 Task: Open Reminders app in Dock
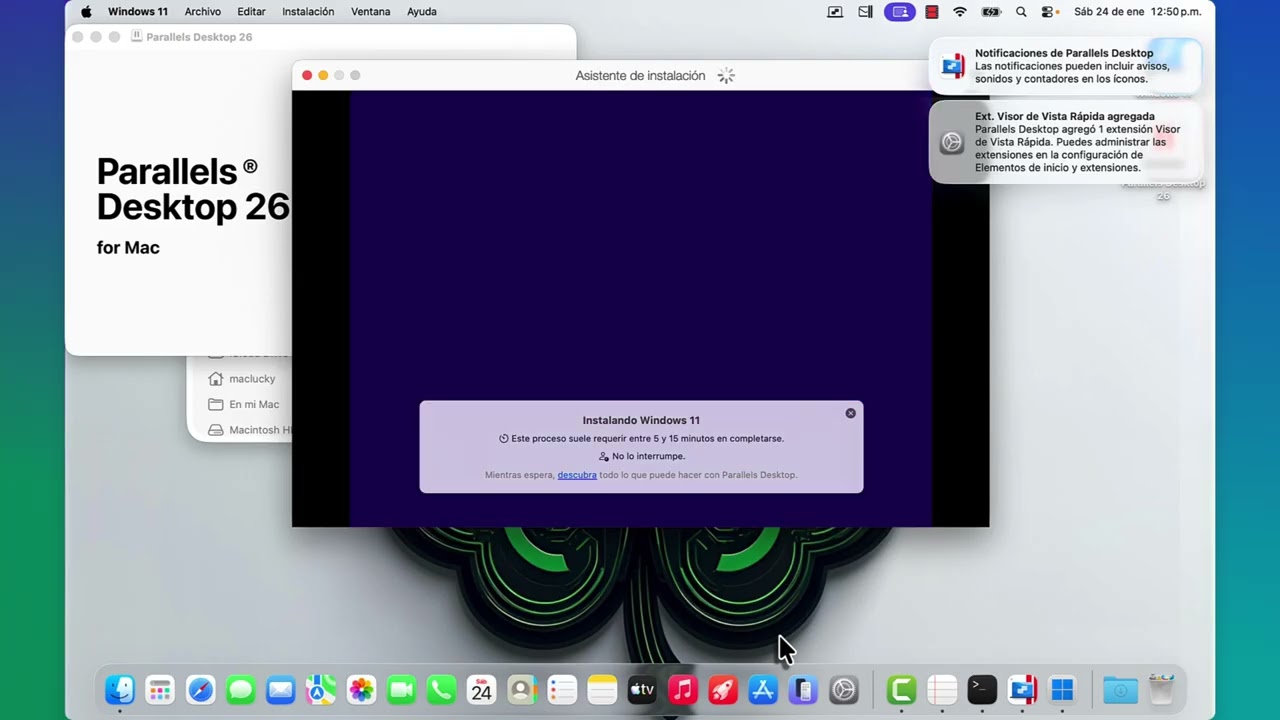pyautogui.click(x=562, y=690)
